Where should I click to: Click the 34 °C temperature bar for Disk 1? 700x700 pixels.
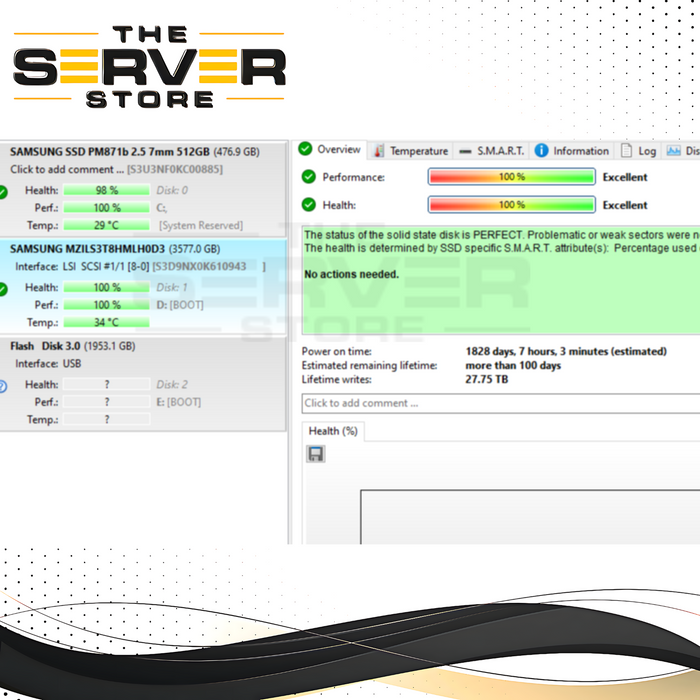tap(106, 322)
